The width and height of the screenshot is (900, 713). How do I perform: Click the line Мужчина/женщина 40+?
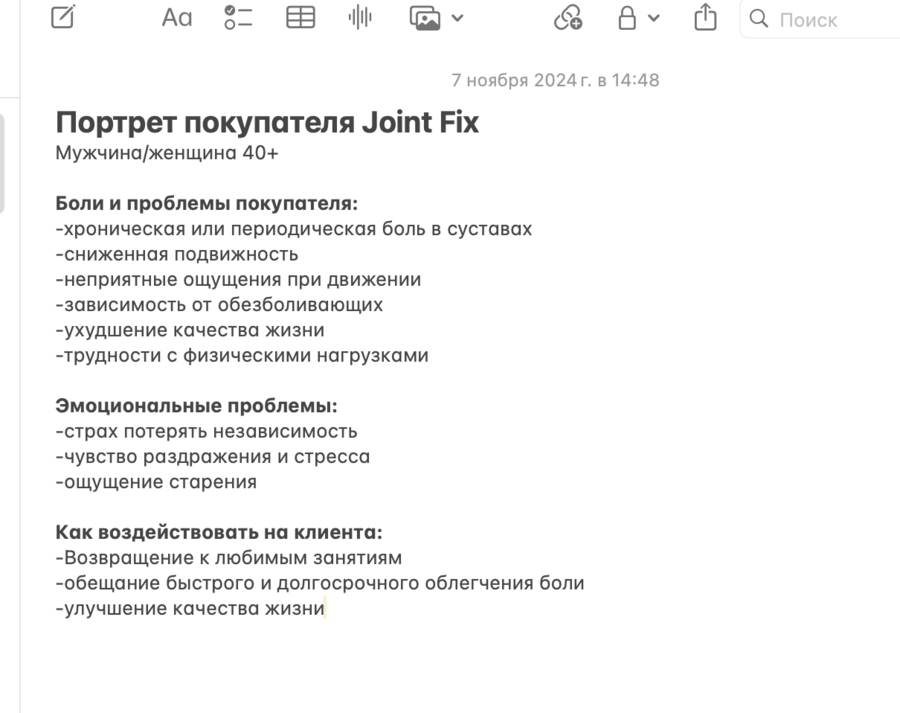[x=167, y=153]
